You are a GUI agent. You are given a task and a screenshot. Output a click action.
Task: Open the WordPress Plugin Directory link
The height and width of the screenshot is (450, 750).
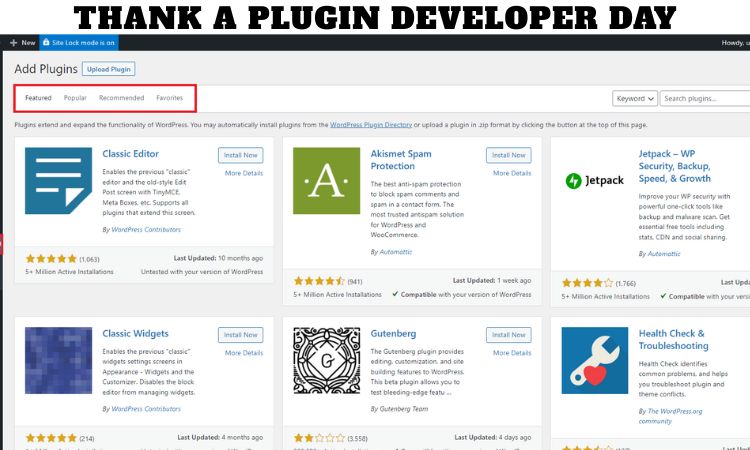click(371, 125)
